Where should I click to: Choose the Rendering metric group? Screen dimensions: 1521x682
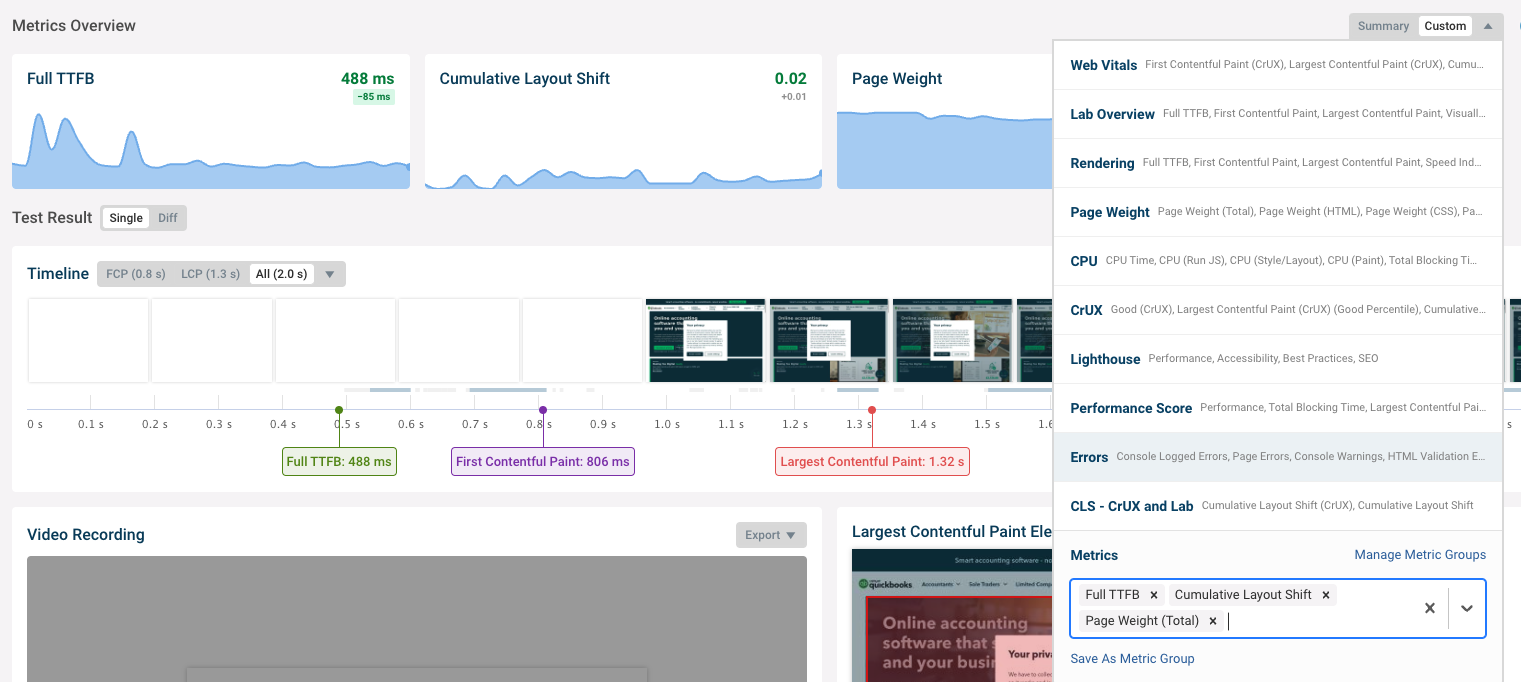(x=1278, y=163)
